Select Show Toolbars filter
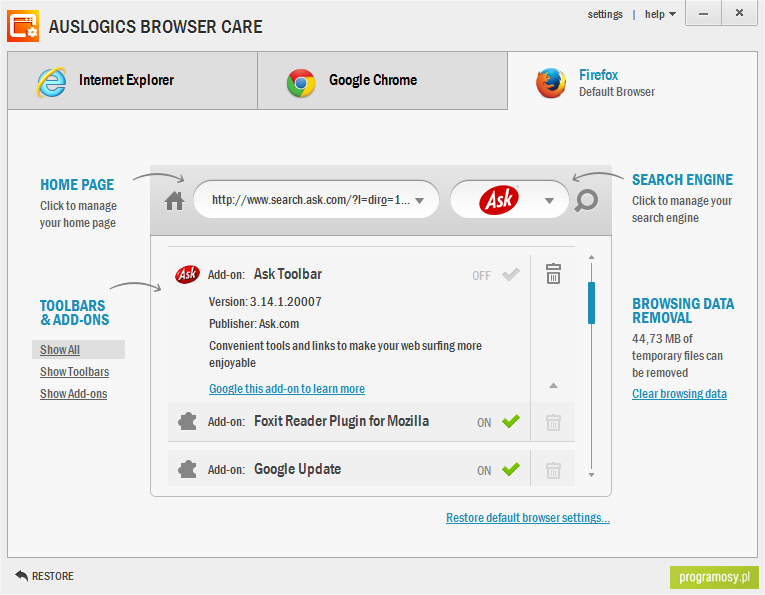The image size is (765, 595). 75,372
